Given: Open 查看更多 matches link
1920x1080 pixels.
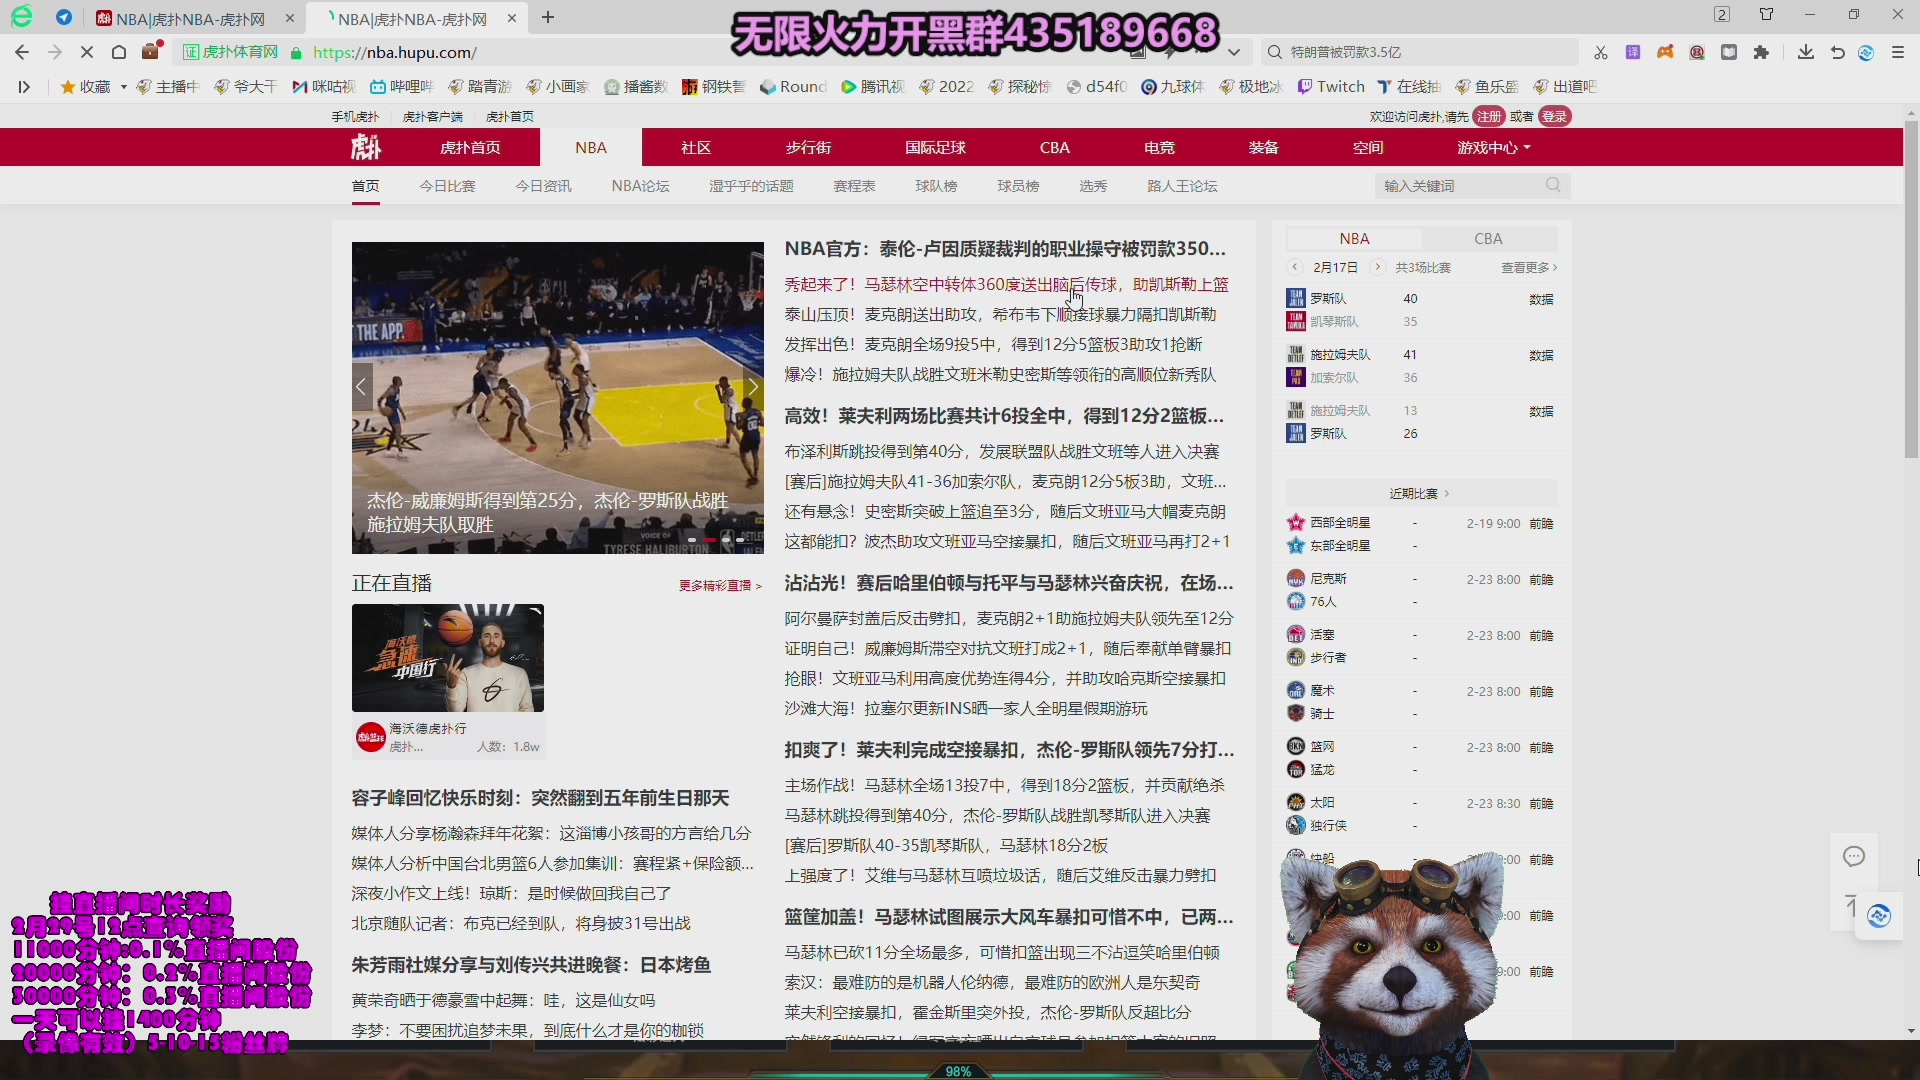Looking at the screenshot, I should tap(1529, 267).
